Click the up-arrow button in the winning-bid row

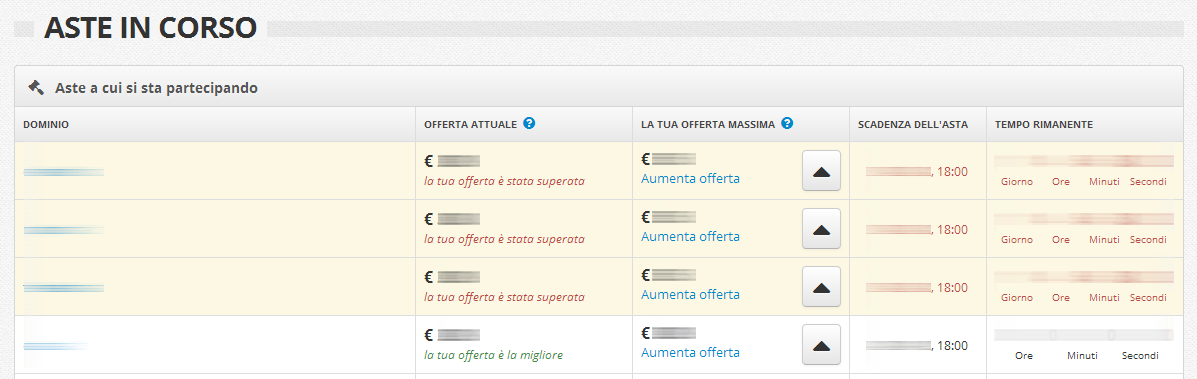point(821,345)
